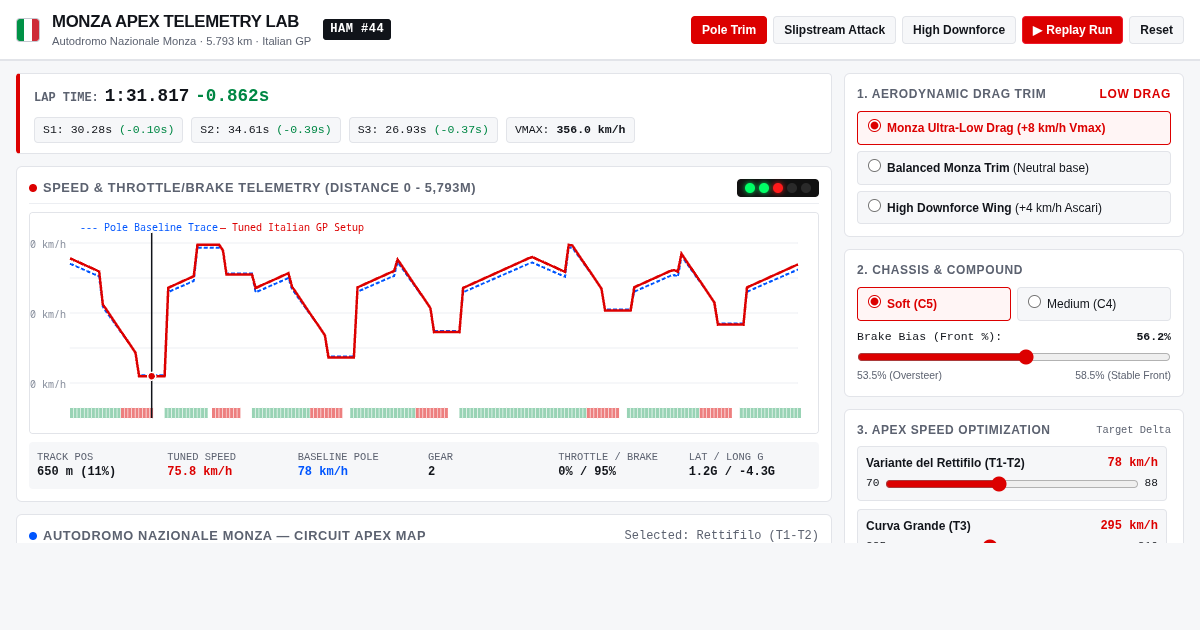1200x630 pixels.
Task: Click the VMAX 356.0 km/h chip
Action: click(570, 130)
